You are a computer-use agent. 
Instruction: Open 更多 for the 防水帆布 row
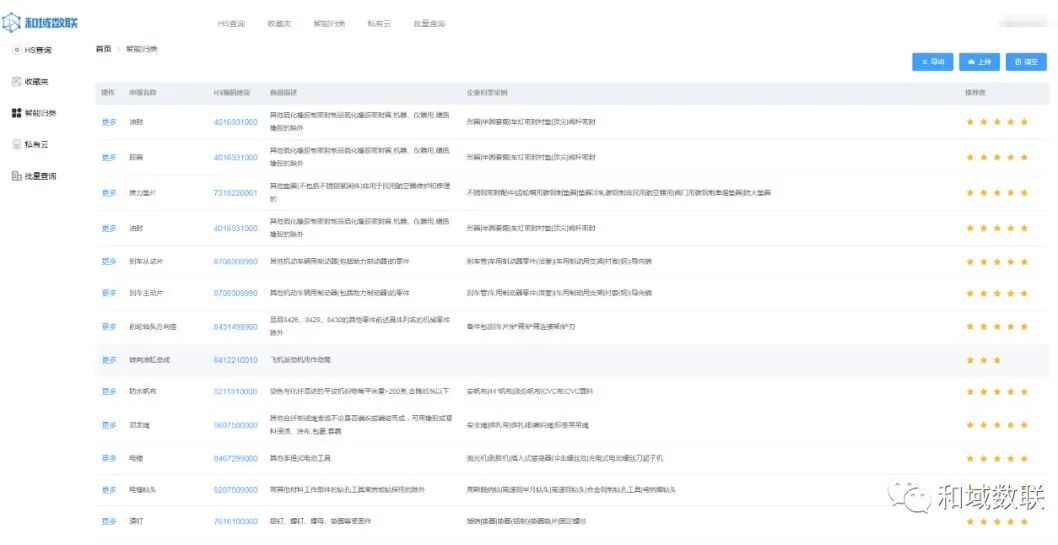coord(109,391)
